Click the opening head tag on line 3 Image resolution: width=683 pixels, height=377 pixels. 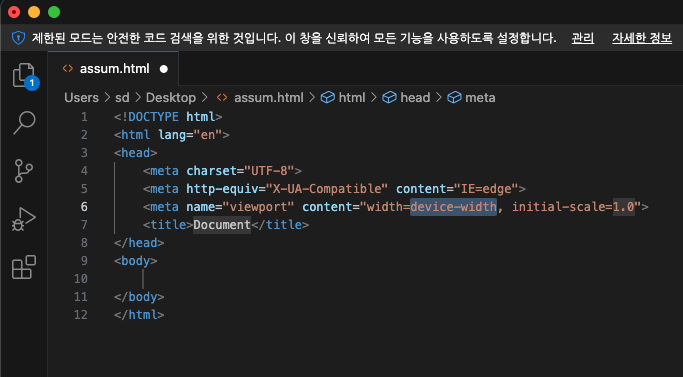pos(135,153)
